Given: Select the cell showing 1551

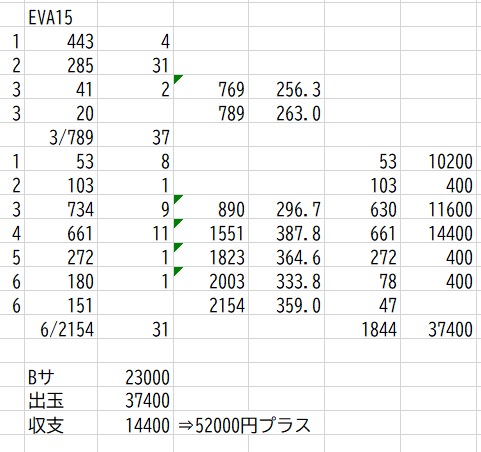Looking at the screenshot, I should [x=211, y=231].
